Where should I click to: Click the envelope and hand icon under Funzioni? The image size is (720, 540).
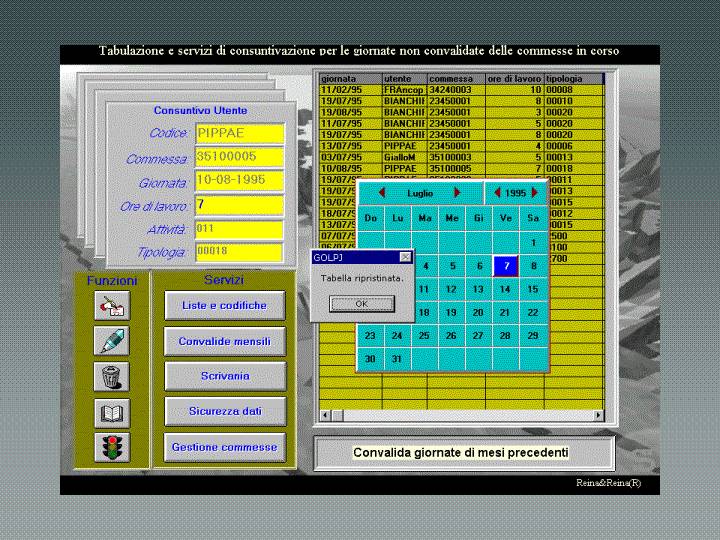pos(111,306)
